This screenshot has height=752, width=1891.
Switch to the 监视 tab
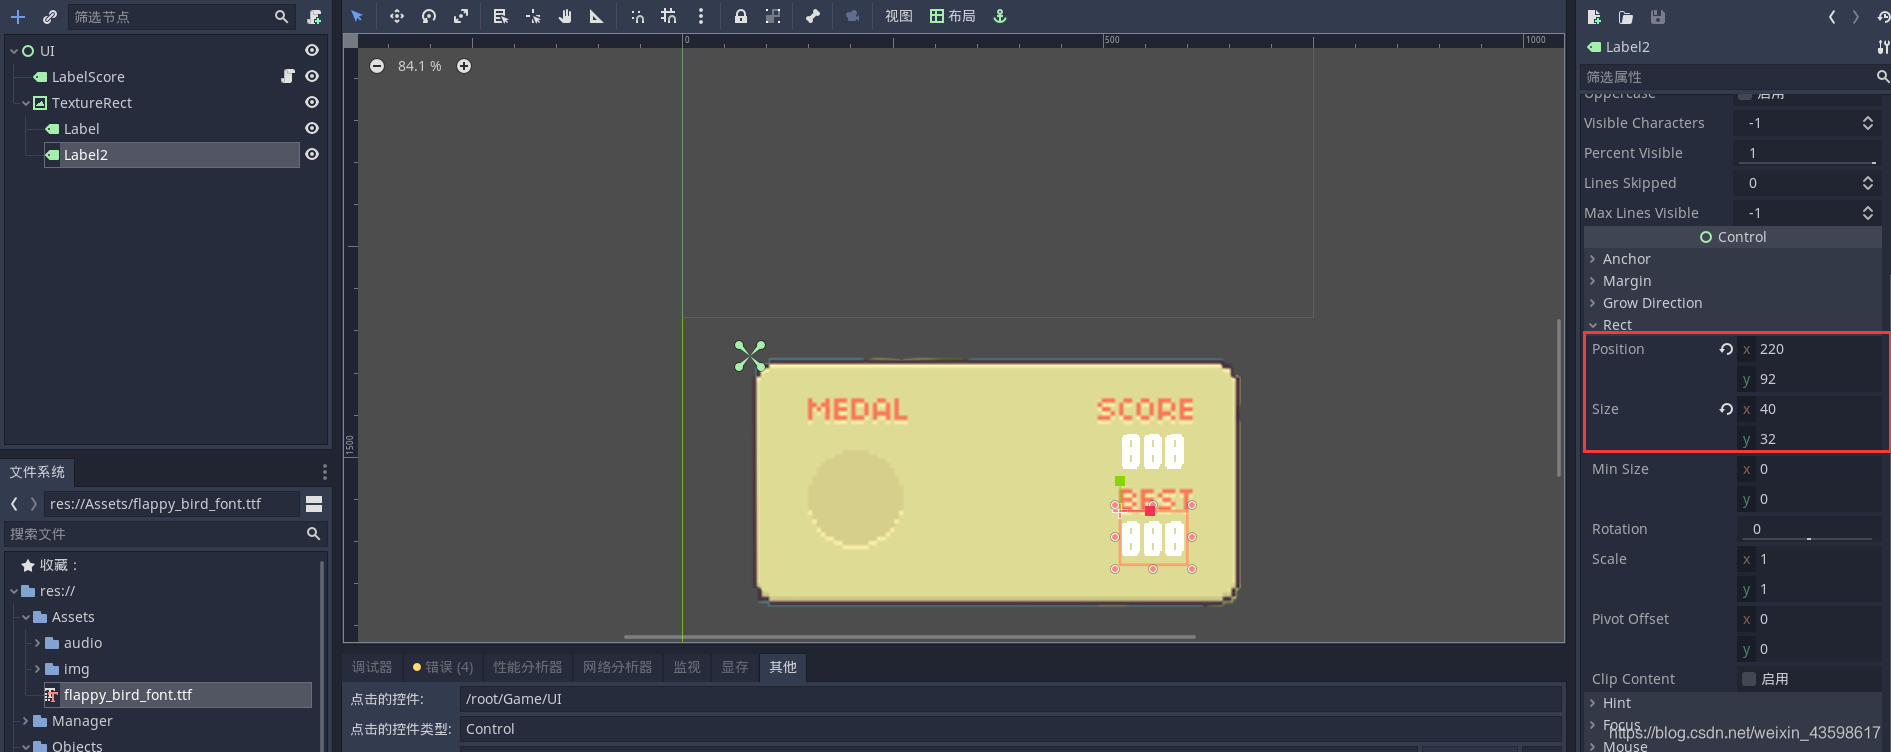point(687,667)
